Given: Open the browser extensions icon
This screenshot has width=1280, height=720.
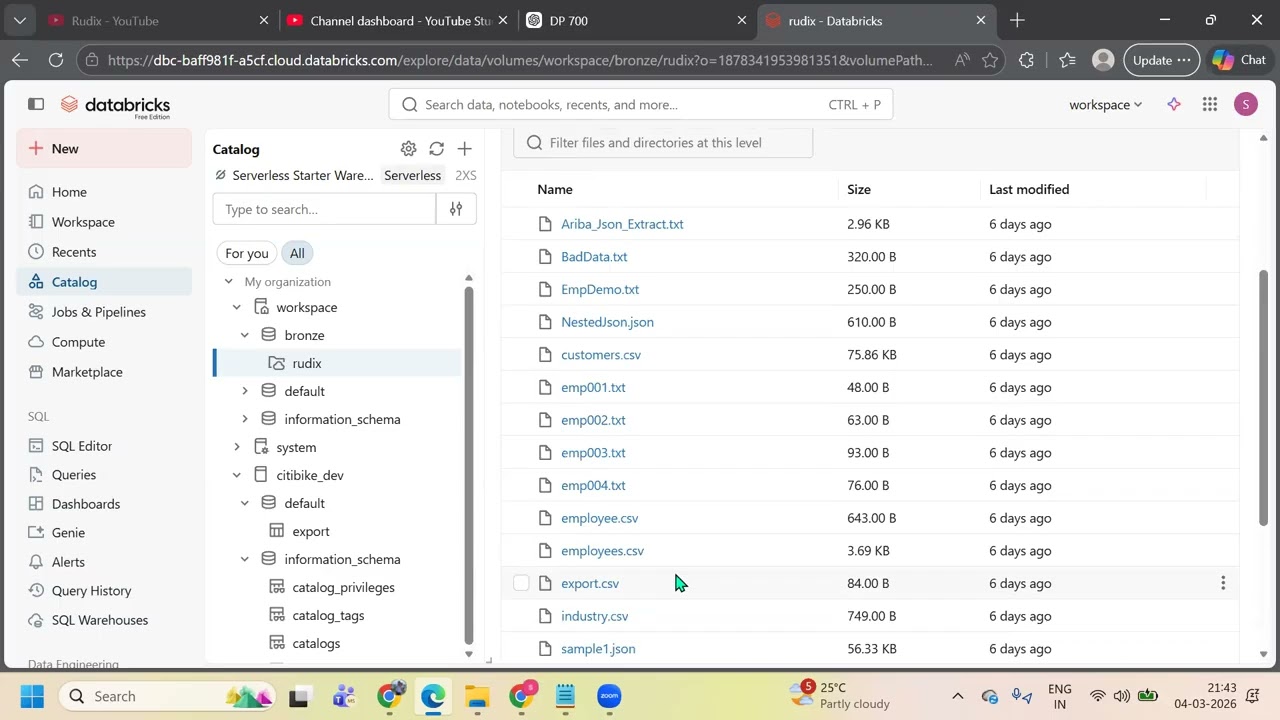Looking at the screenshot, I should click(1026, 60).
